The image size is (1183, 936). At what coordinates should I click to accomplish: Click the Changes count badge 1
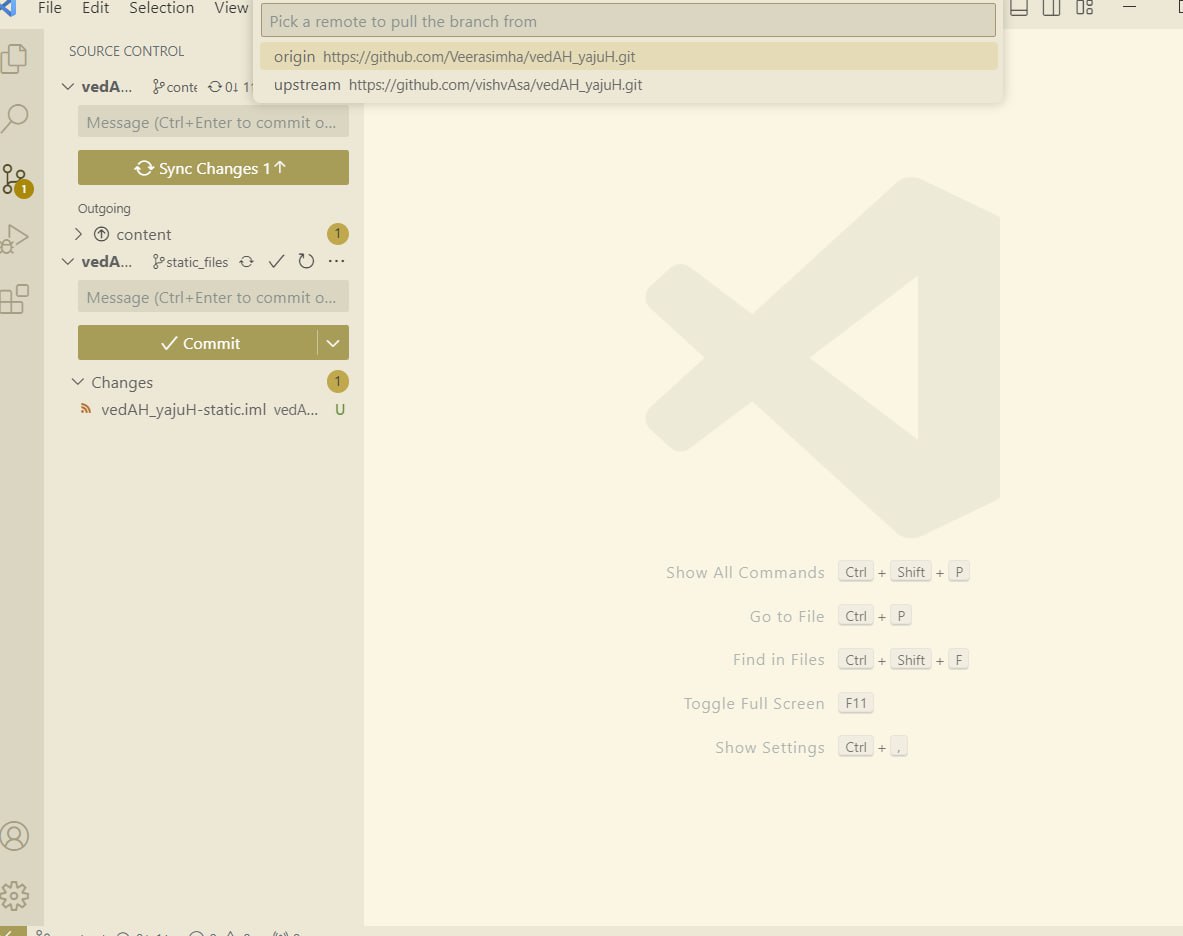338,382
